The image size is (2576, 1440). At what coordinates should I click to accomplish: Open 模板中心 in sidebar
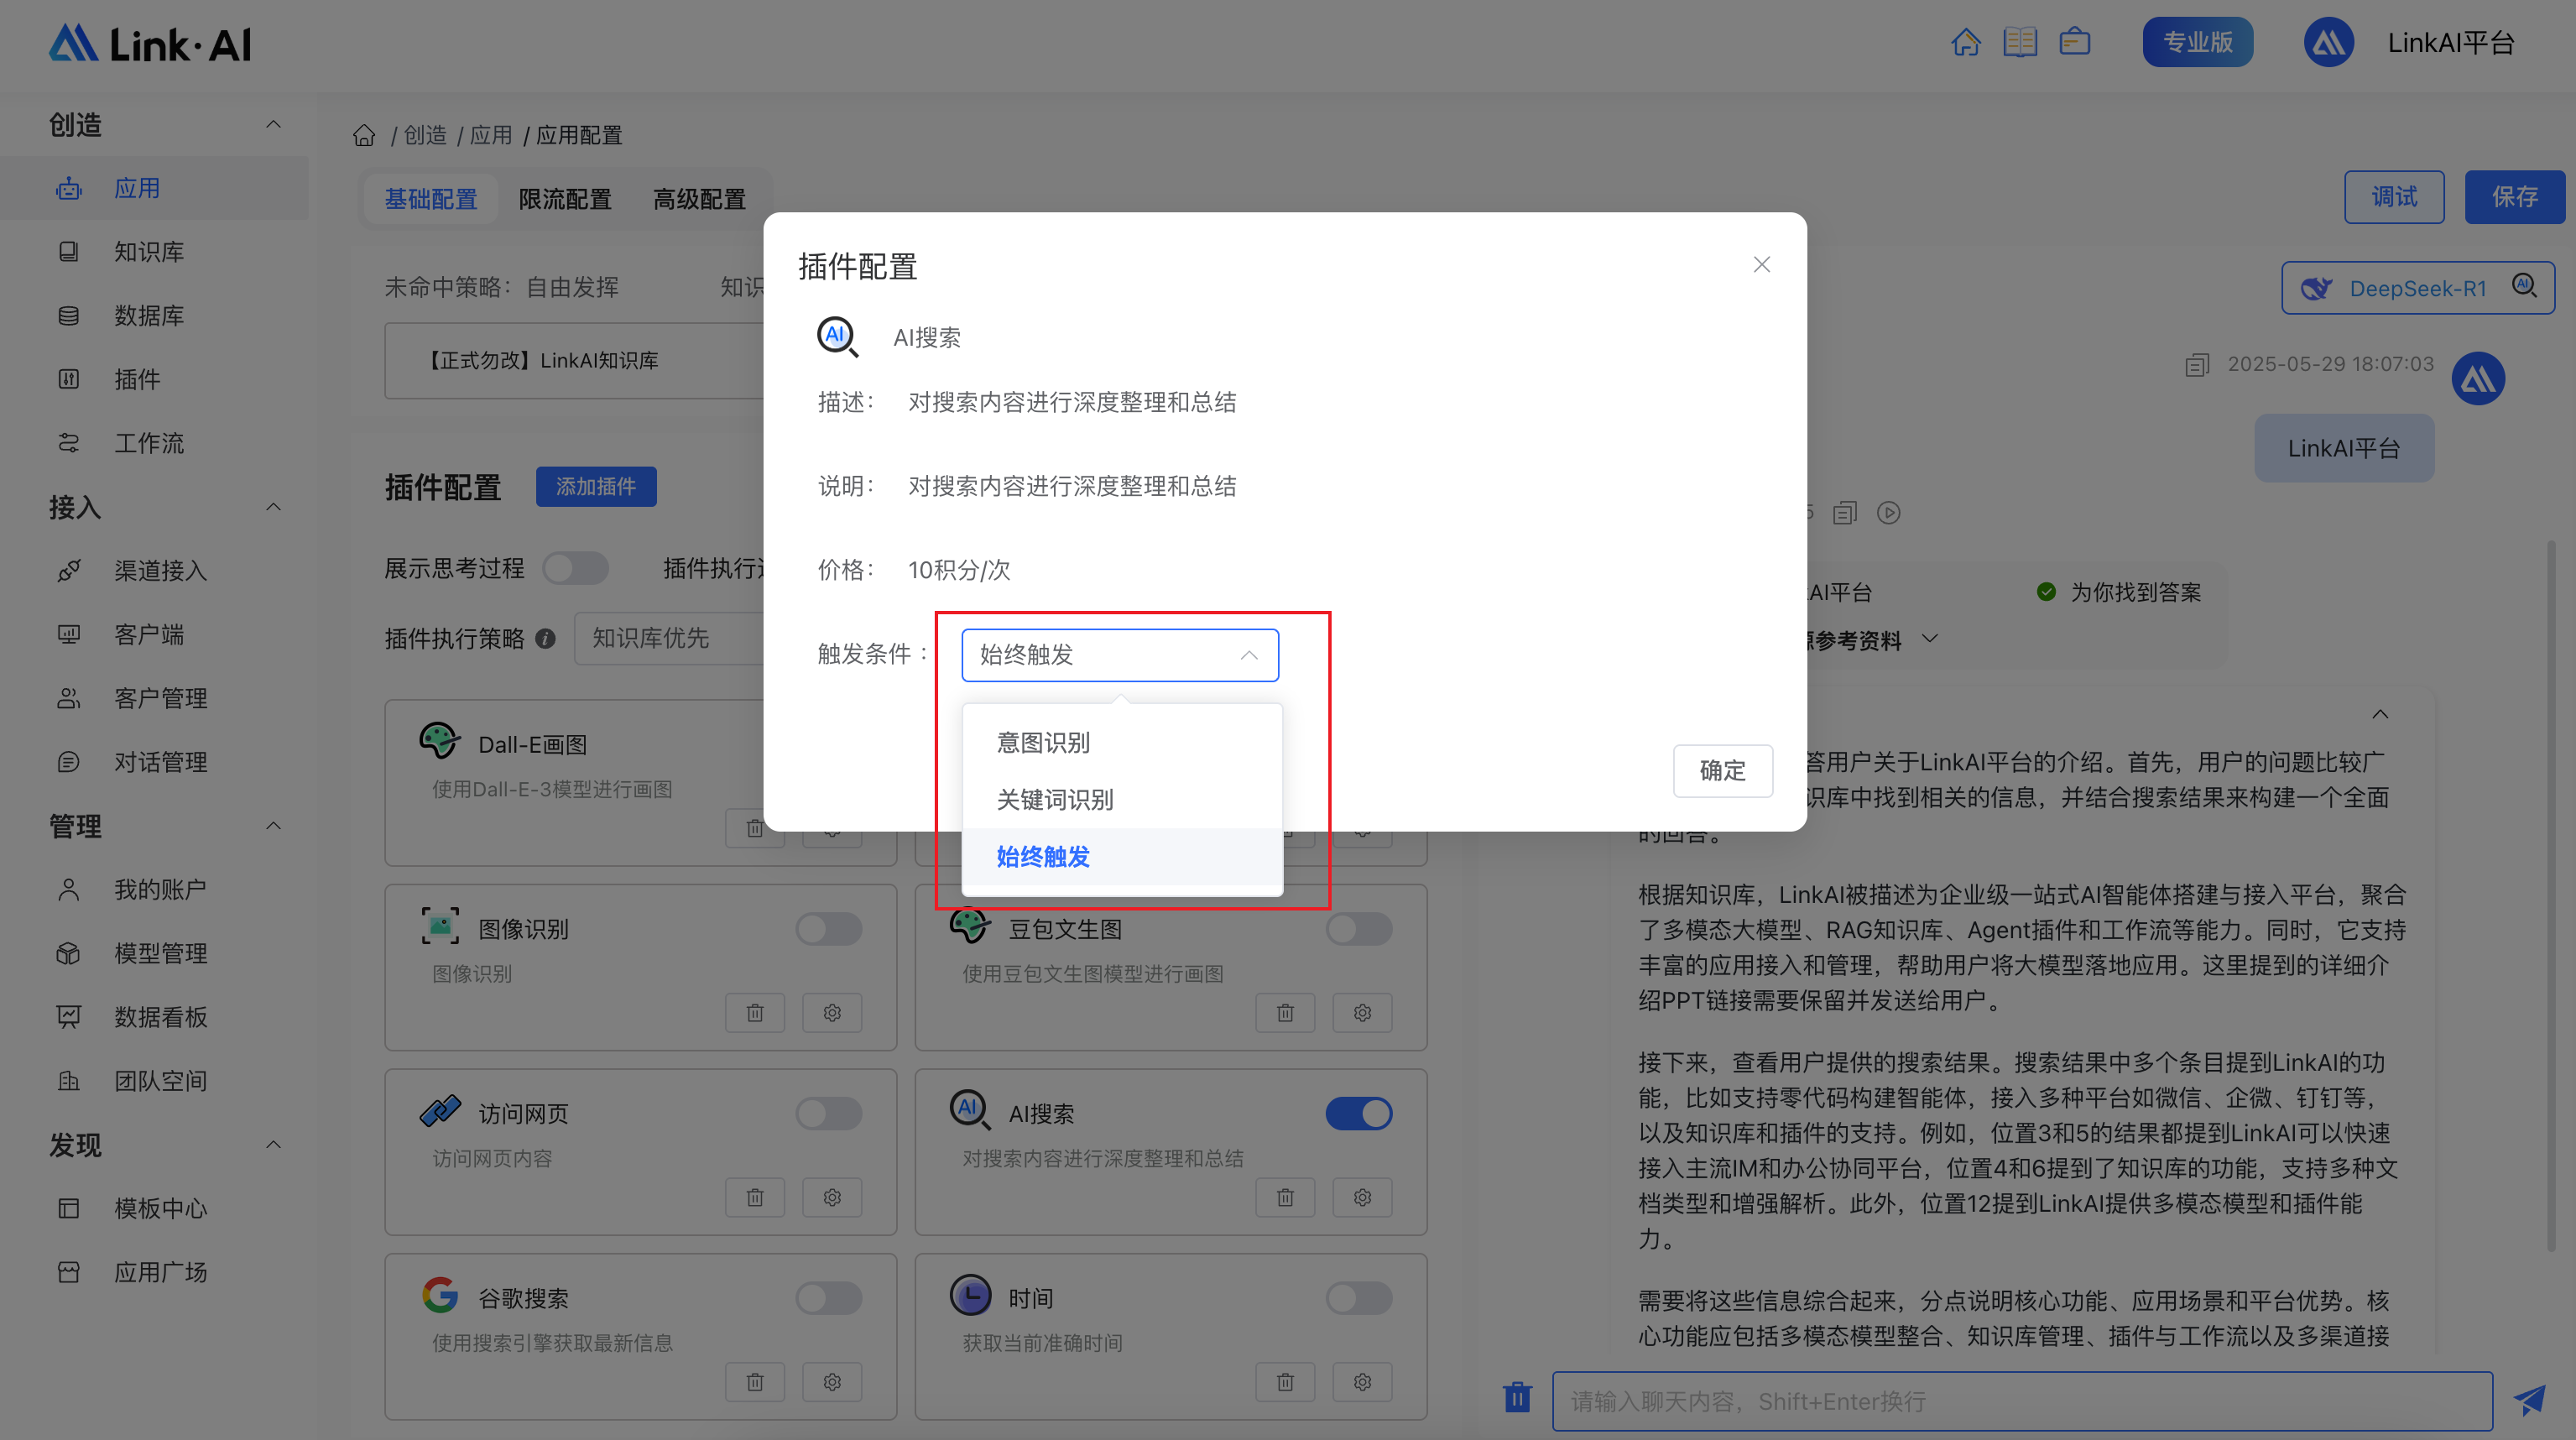pyautogui.click(x=155, y=1209)
